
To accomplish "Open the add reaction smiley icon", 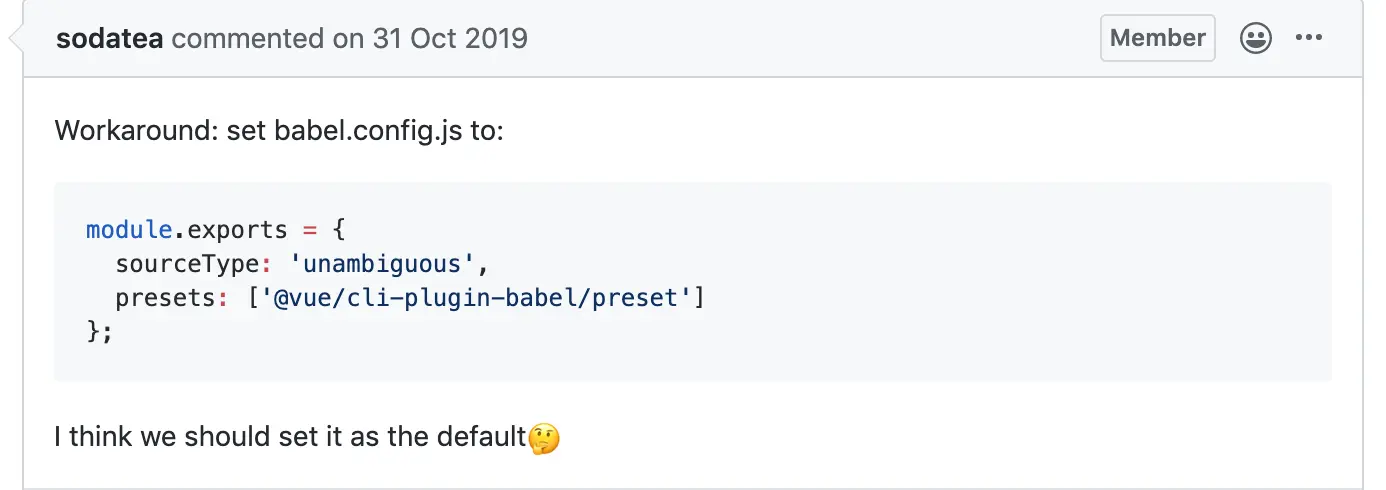I will (x=1255, y=39).
